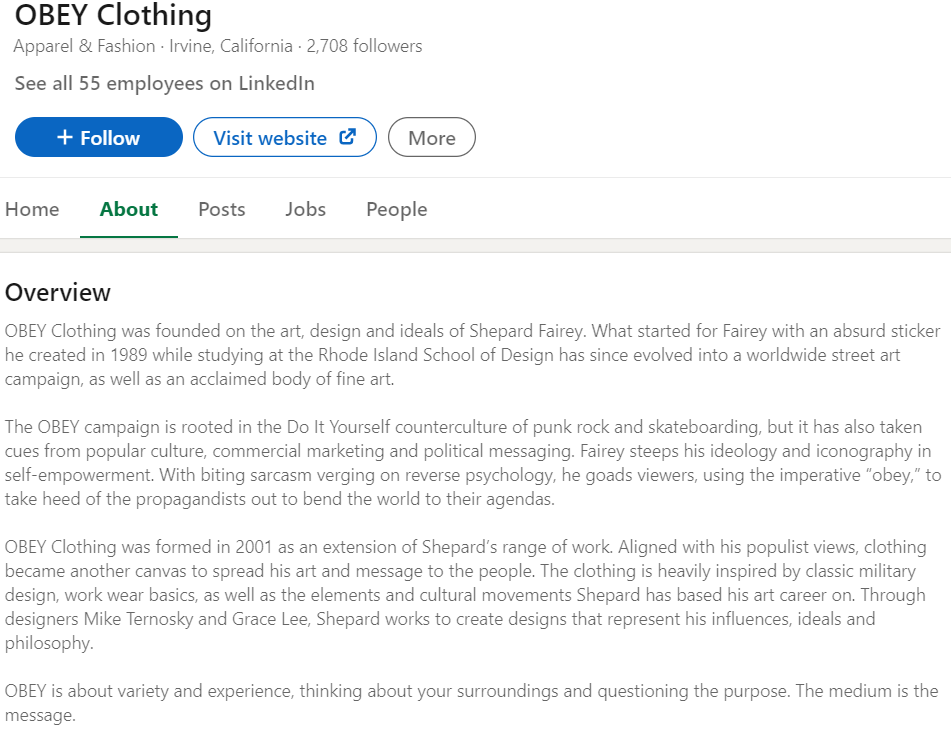Click the paragraph about Shepard Fairey's 1989 sticker
This screenshot has width=951, height=736.
472,355
